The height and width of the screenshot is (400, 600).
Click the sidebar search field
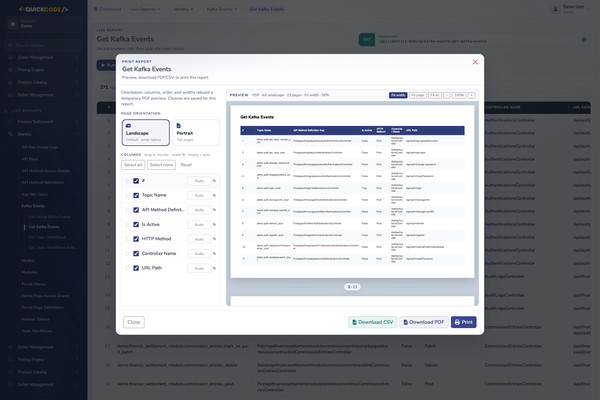pyautogui.click(x=44, y=45)
